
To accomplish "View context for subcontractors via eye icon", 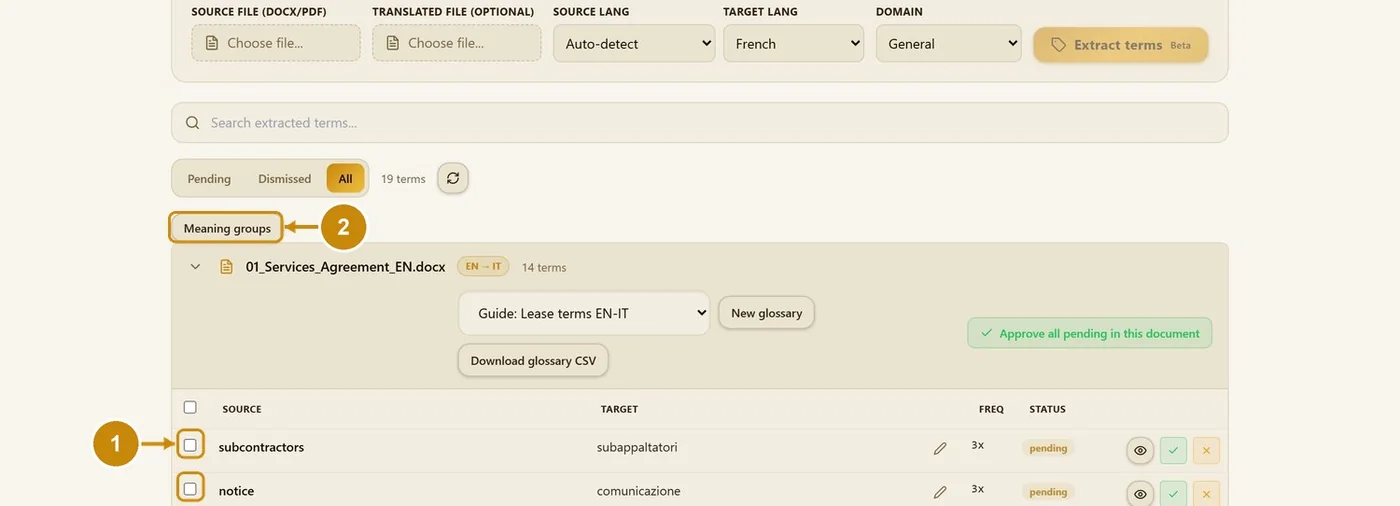I will [x=1140, y=450].
